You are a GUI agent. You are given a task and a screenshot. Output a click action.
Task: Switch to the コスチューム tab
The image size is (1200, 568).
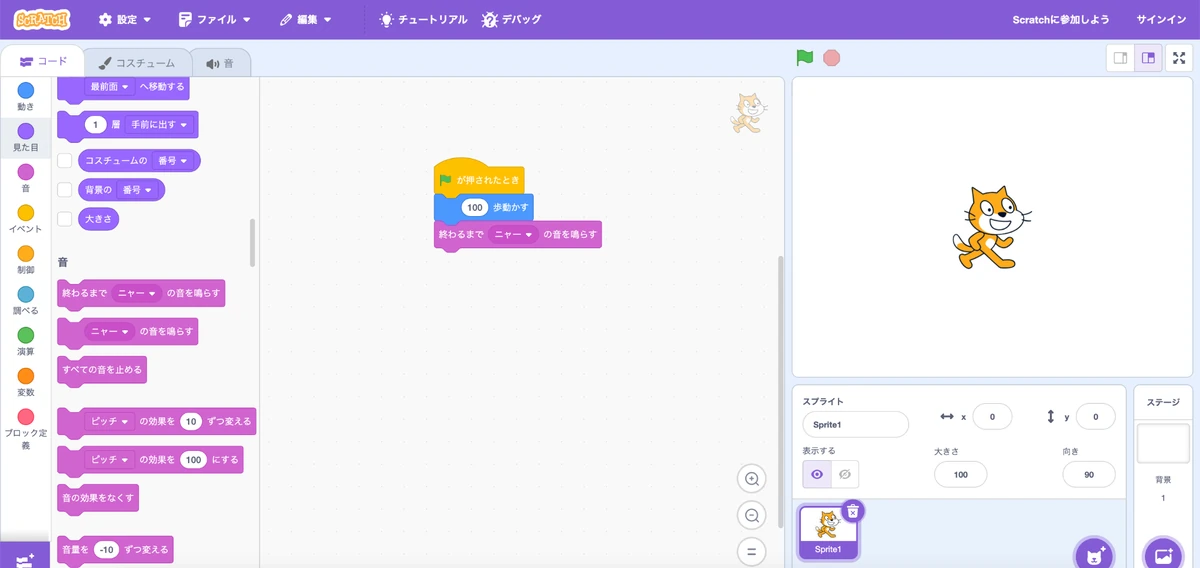pyautogui.click(x=137, y=62)
